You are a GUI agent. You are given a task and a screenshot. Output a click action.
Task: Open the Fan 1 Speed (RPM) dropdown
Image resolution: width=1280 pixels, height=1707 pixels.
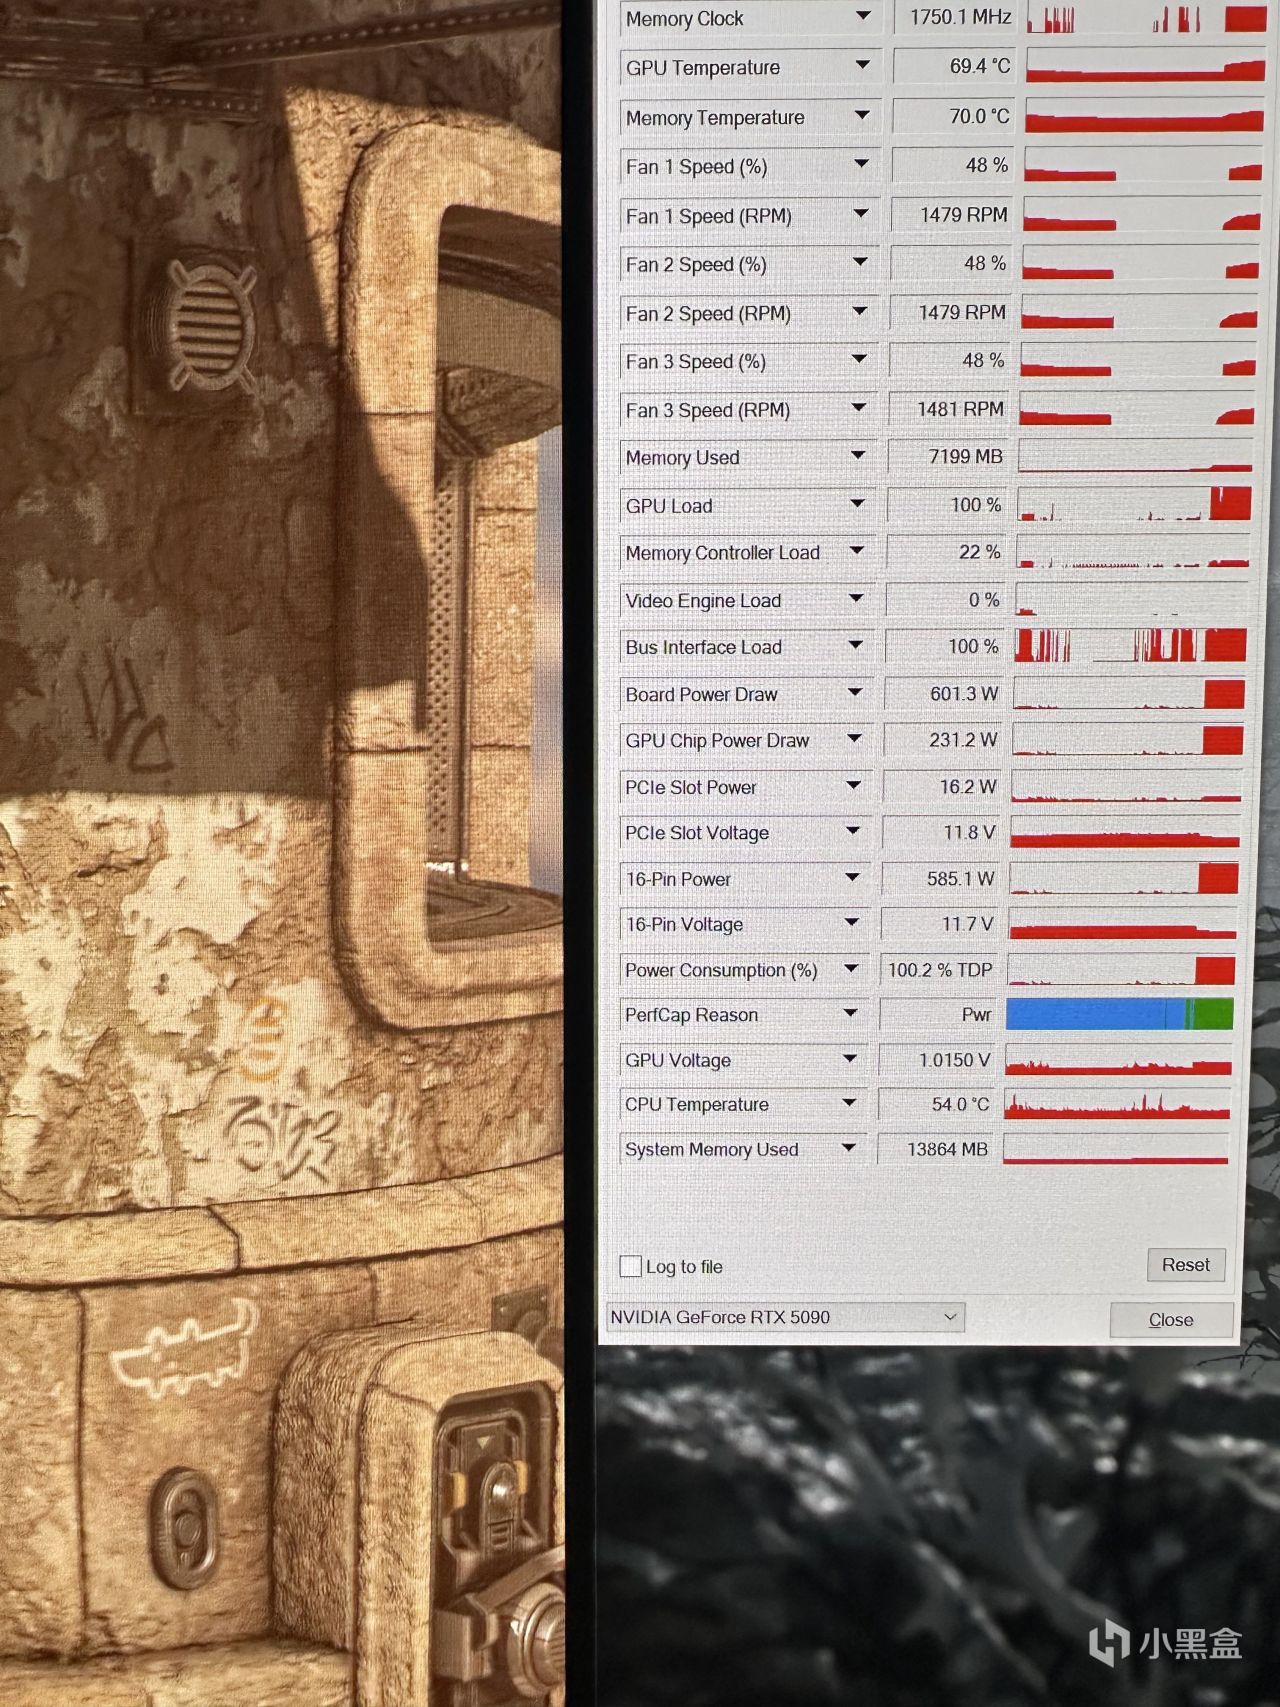tap(860, 213)
